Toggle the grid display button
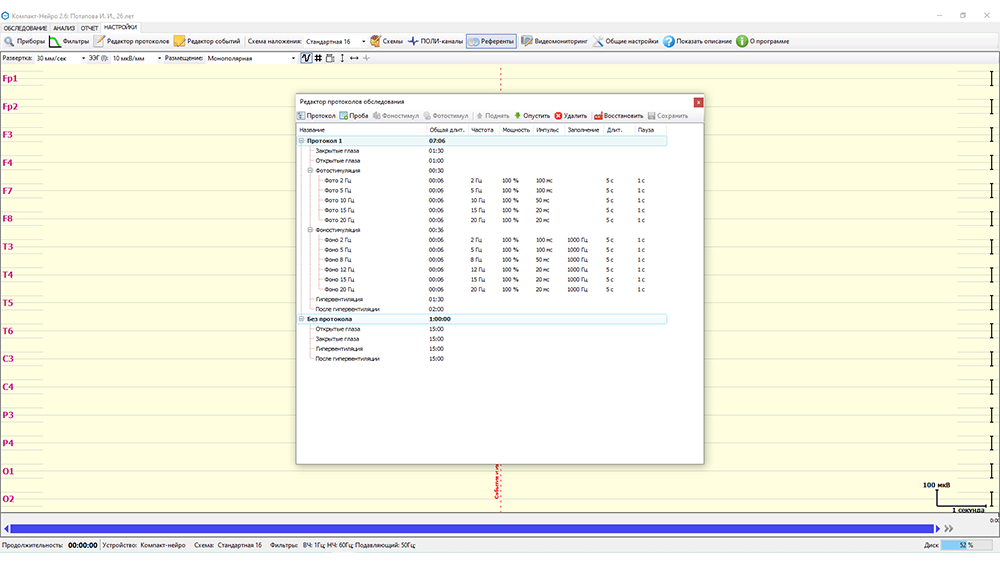This screenshot has height=563, width=1000. click(318, 58)
